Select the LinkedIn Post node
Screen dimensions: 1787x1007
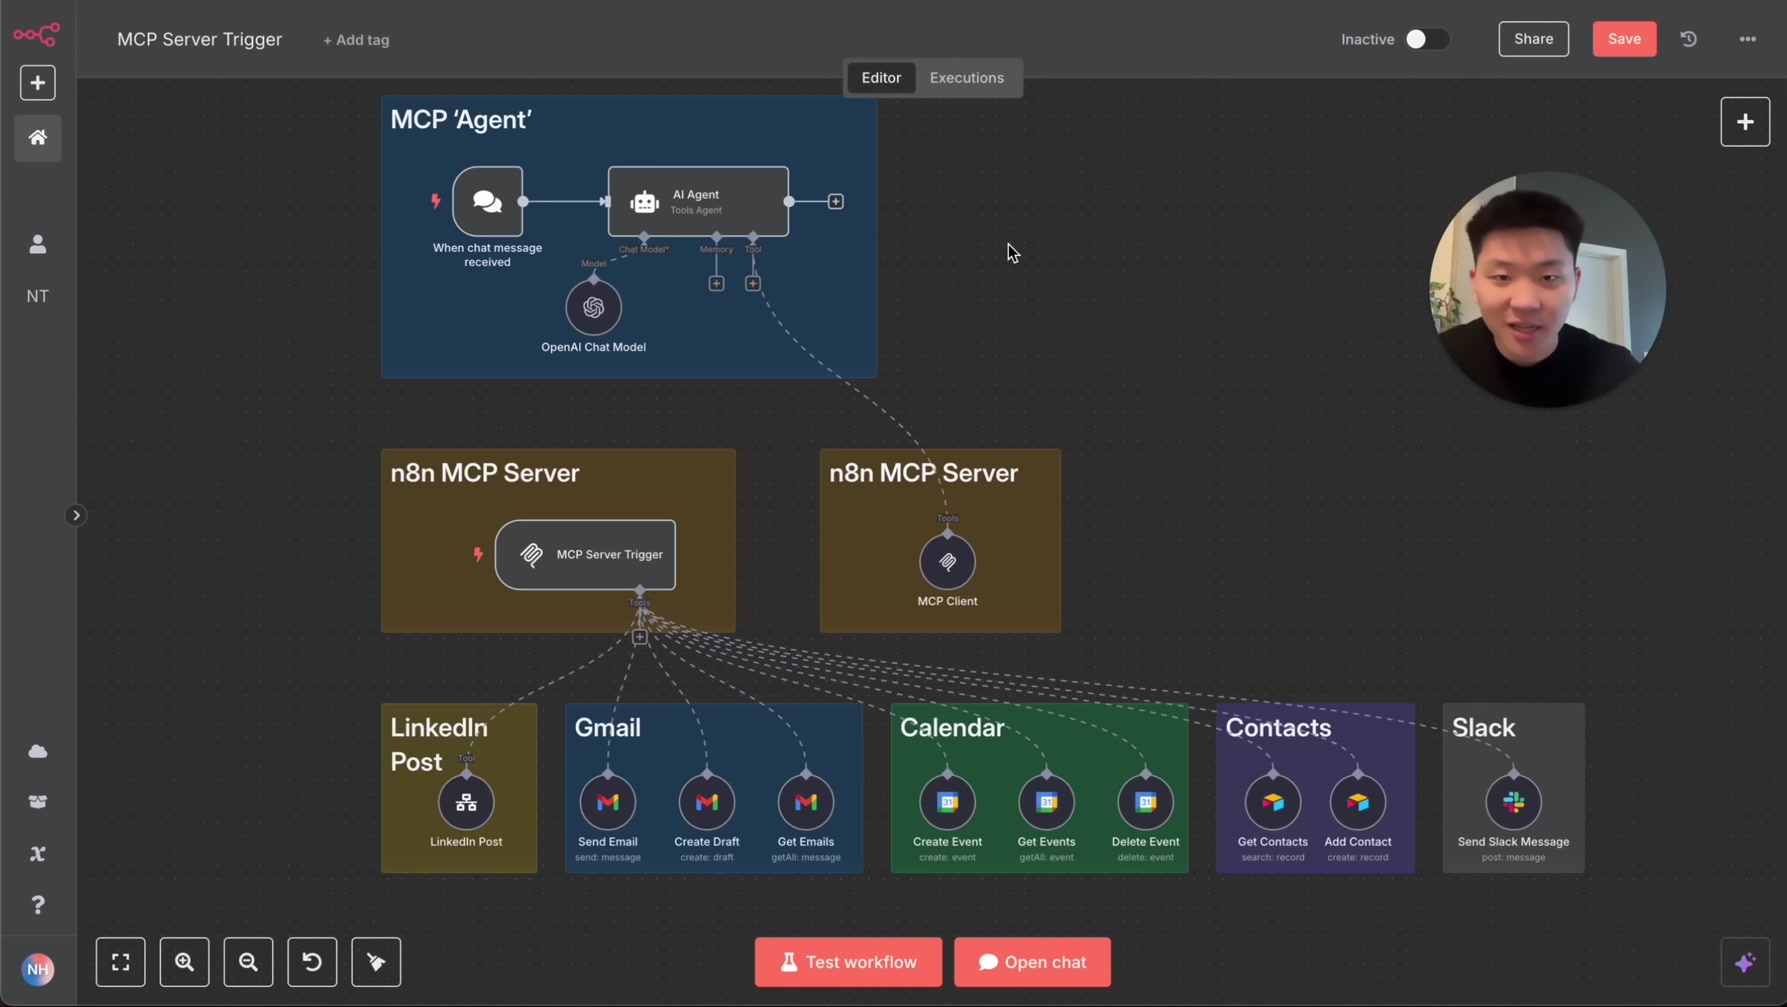tap(466, 802)
